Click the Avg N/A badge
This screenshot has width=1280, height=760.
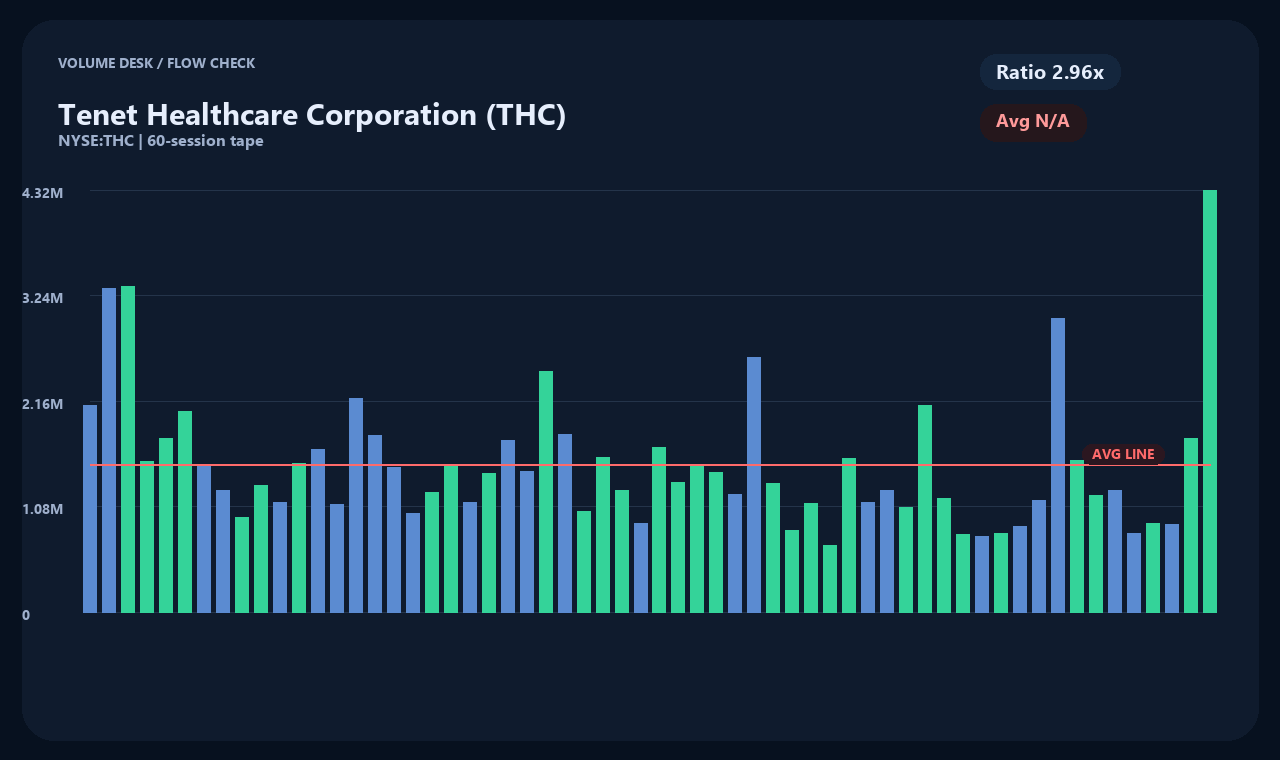pos(1033,122)
